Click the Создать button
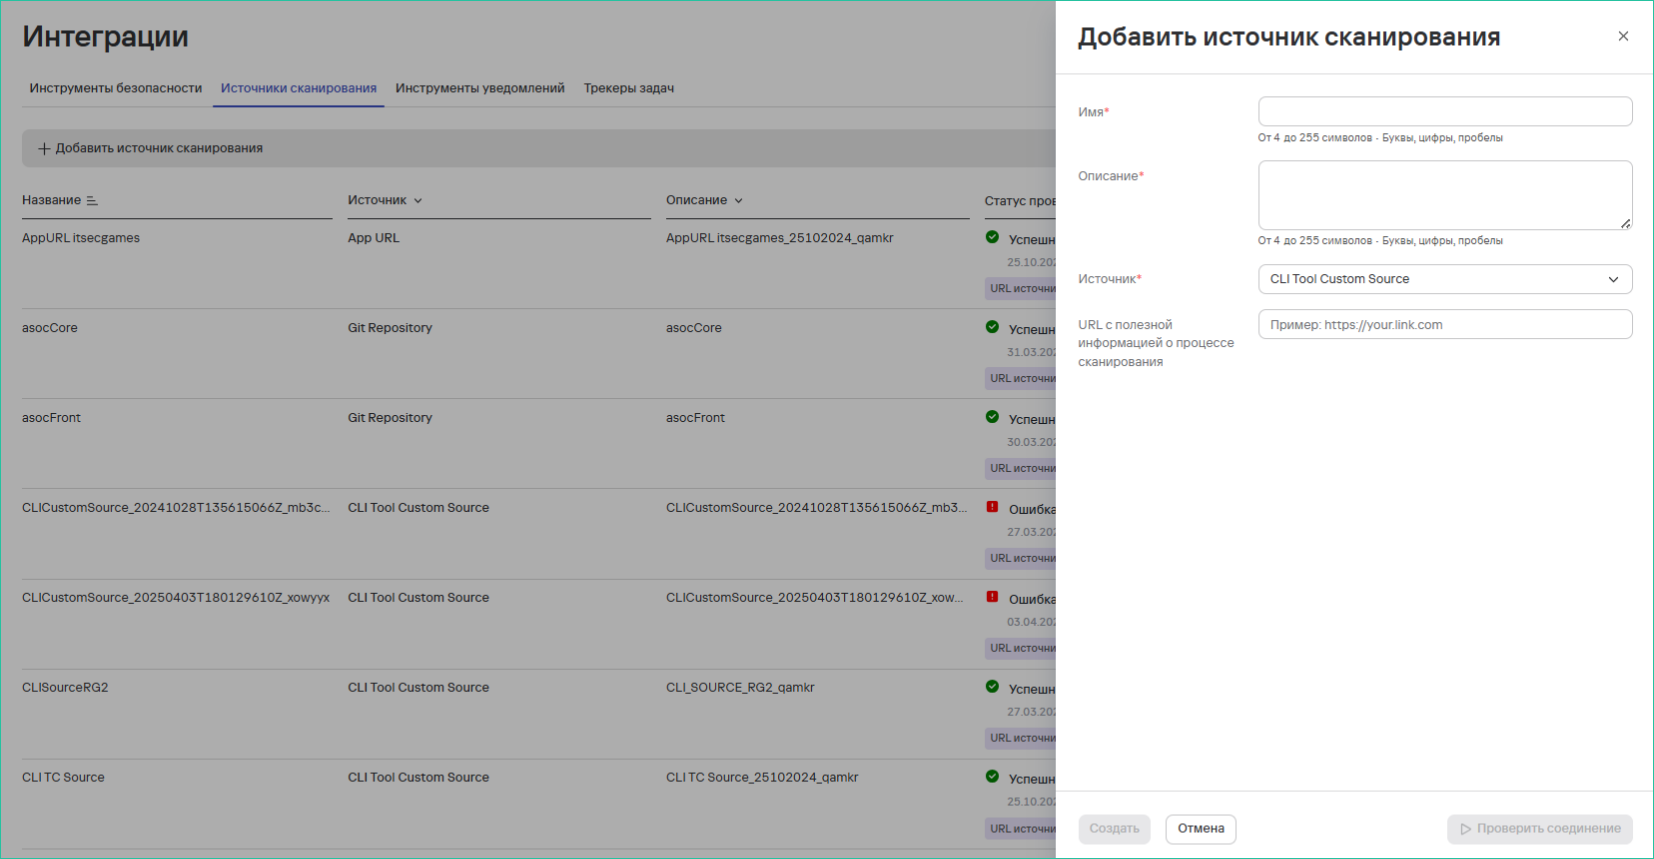 click(1114, 829)
